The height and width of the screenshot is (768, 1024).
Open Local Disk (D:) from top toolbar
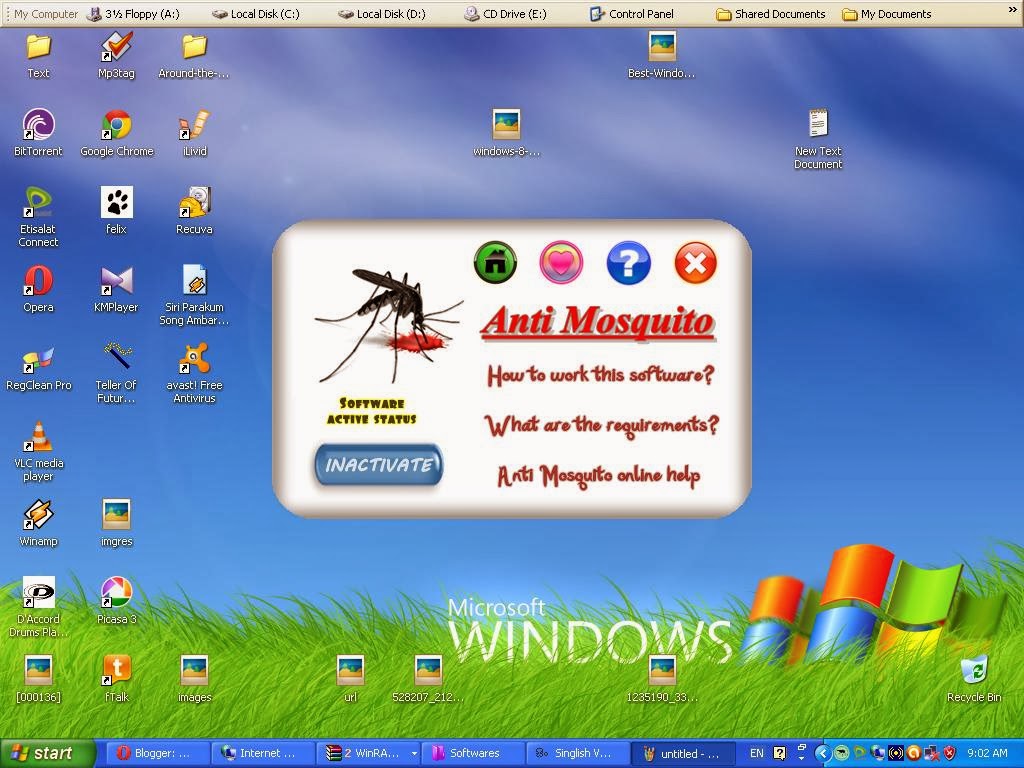[382, 14]
